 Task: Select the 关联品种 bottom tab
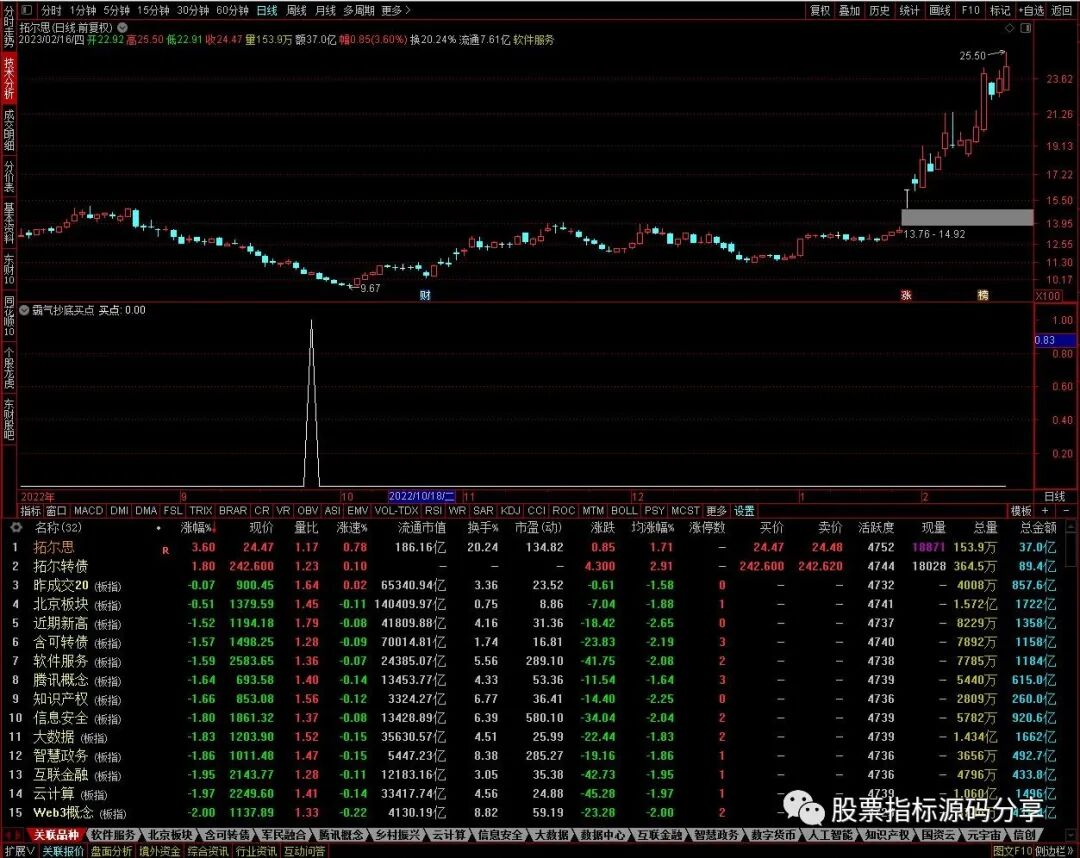click(56, 835)
